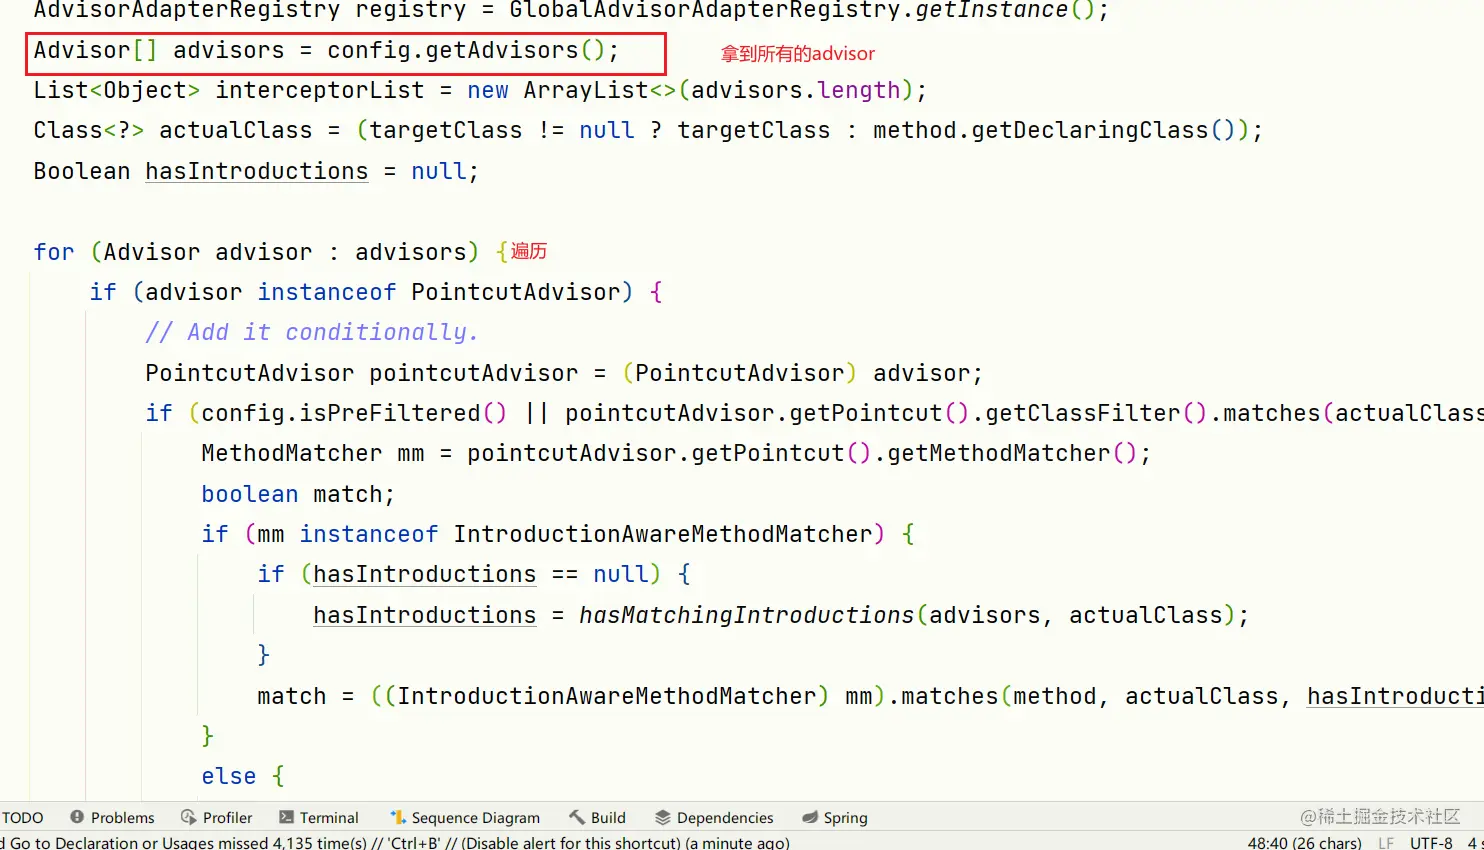1484x850 pixels.
Task: Click the getClassFilter method call
Action: tap(1083, 413)
